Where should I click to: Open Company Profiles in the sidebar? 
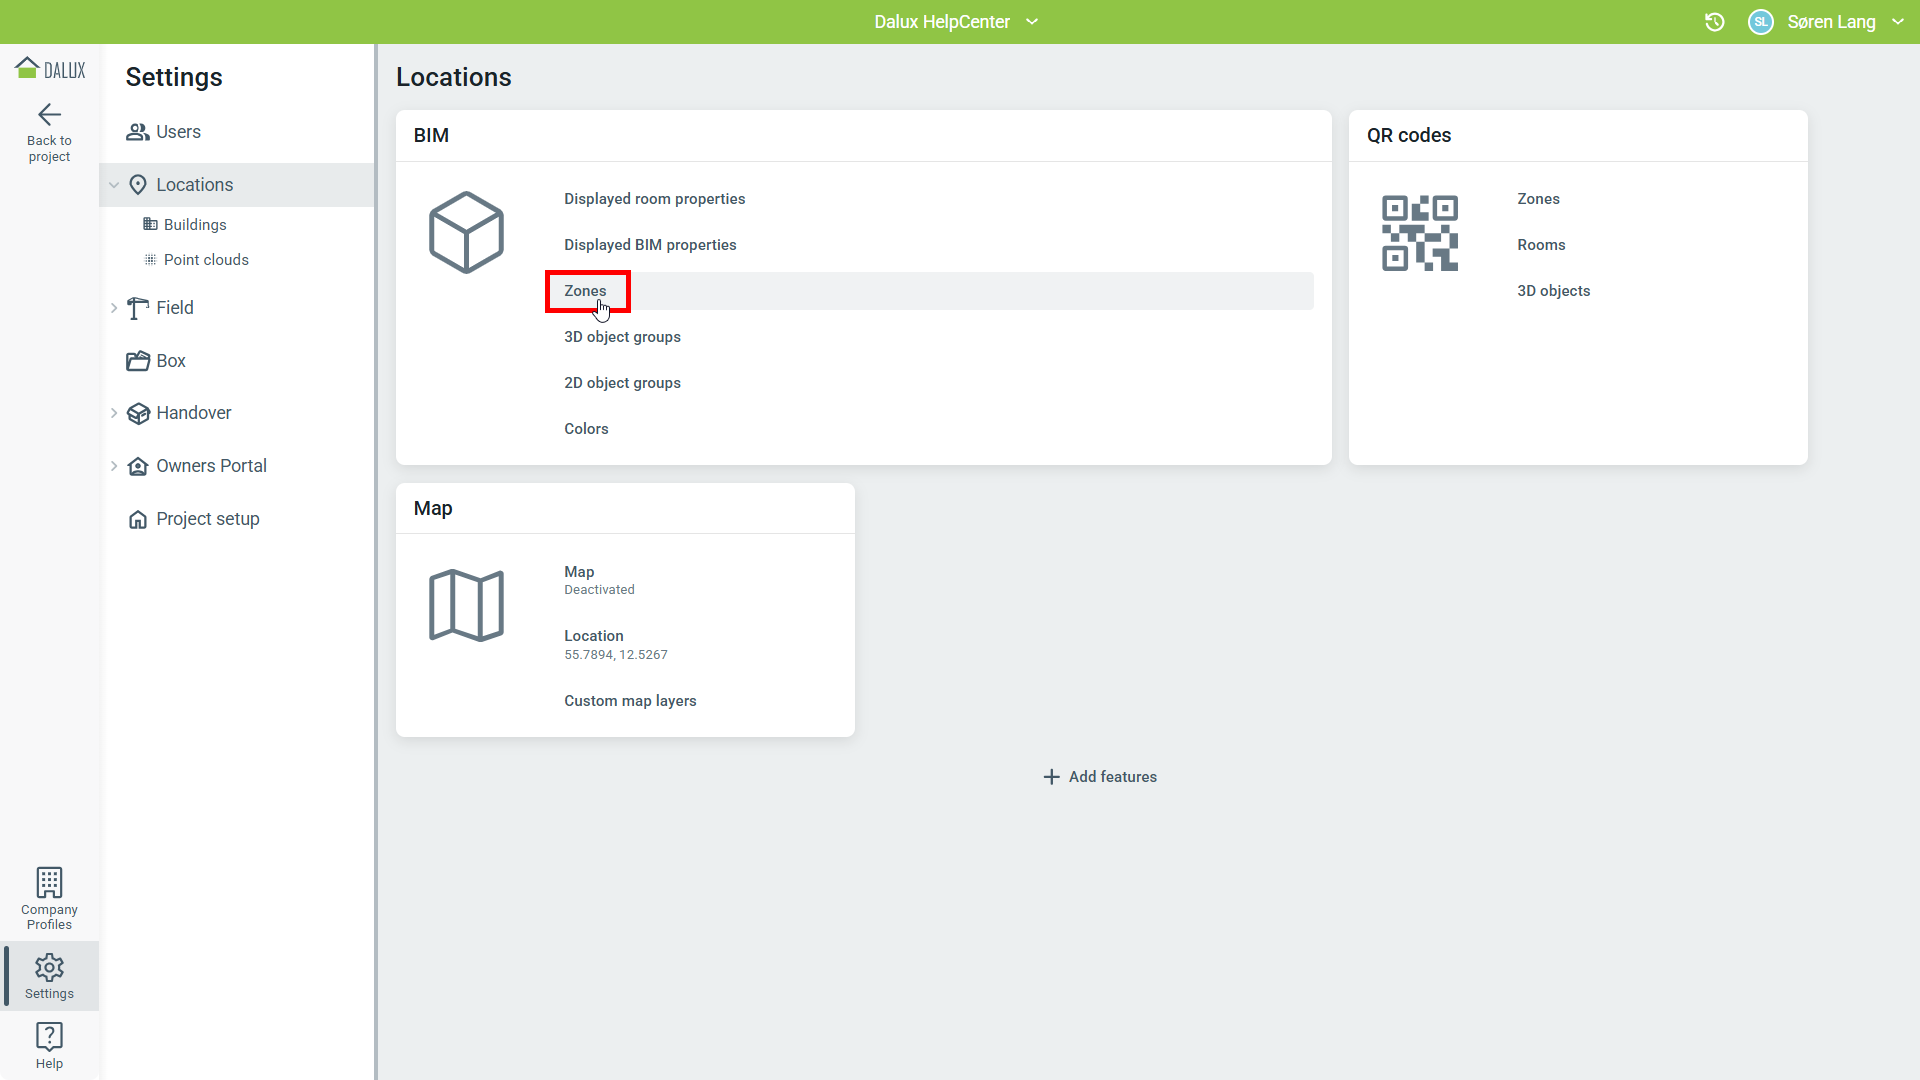(49, 898)
